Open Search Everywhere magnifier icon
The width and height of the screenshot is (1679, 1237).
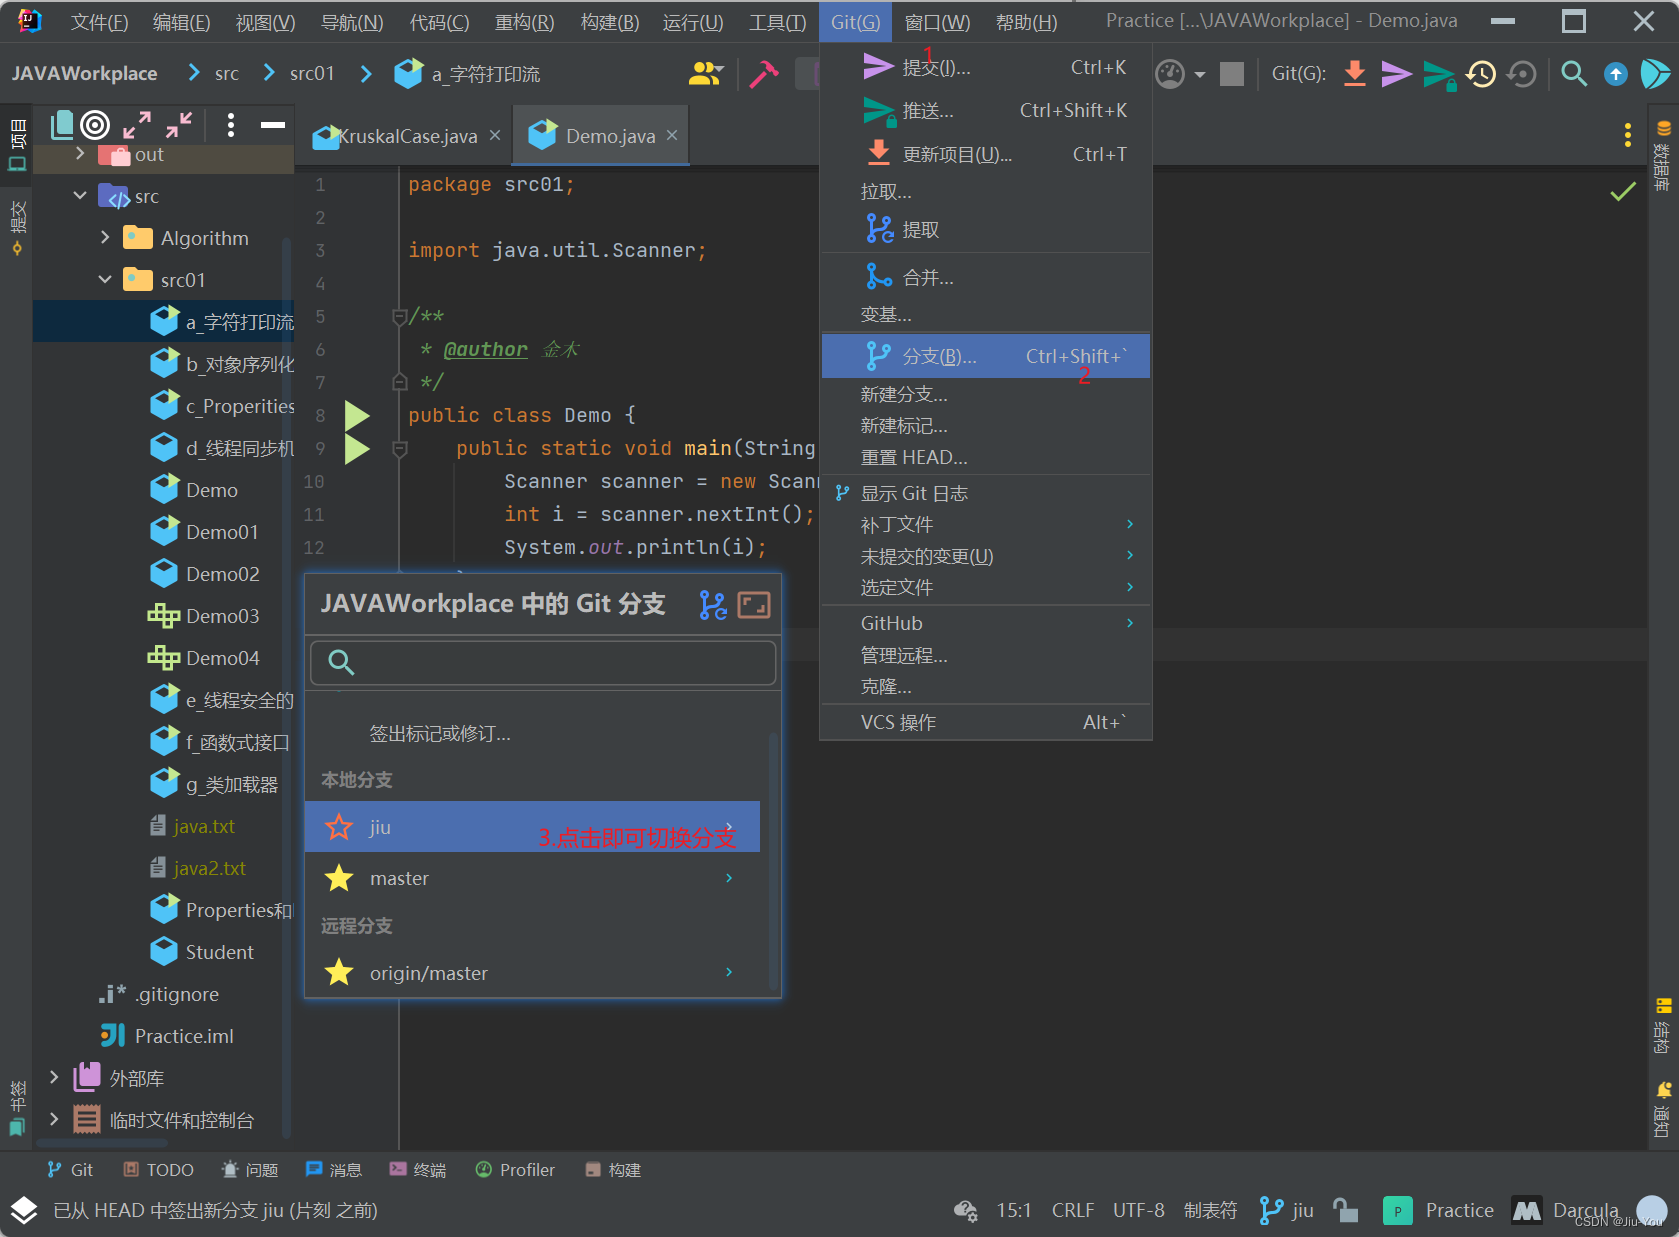[x=1574, y=73]
